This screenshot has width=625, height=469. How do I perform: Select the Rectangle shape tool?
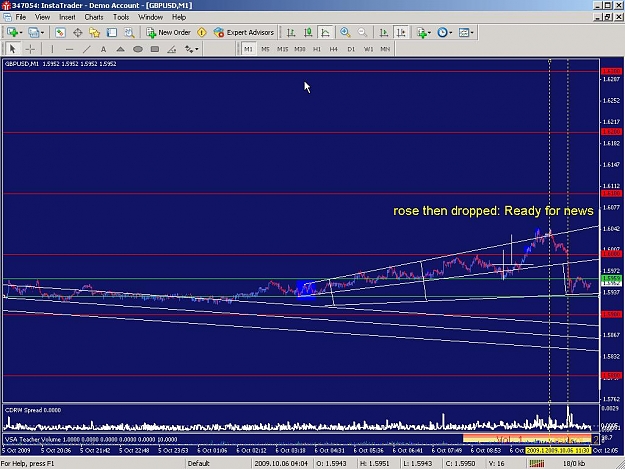155,49
